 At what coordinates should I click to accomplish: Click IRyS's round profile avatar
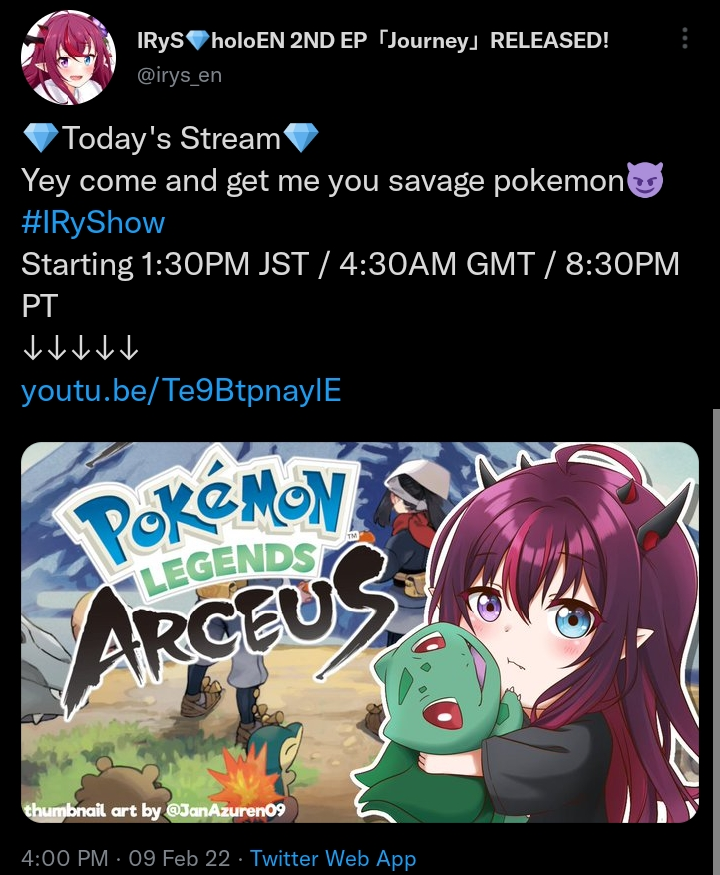pos(68,57)
